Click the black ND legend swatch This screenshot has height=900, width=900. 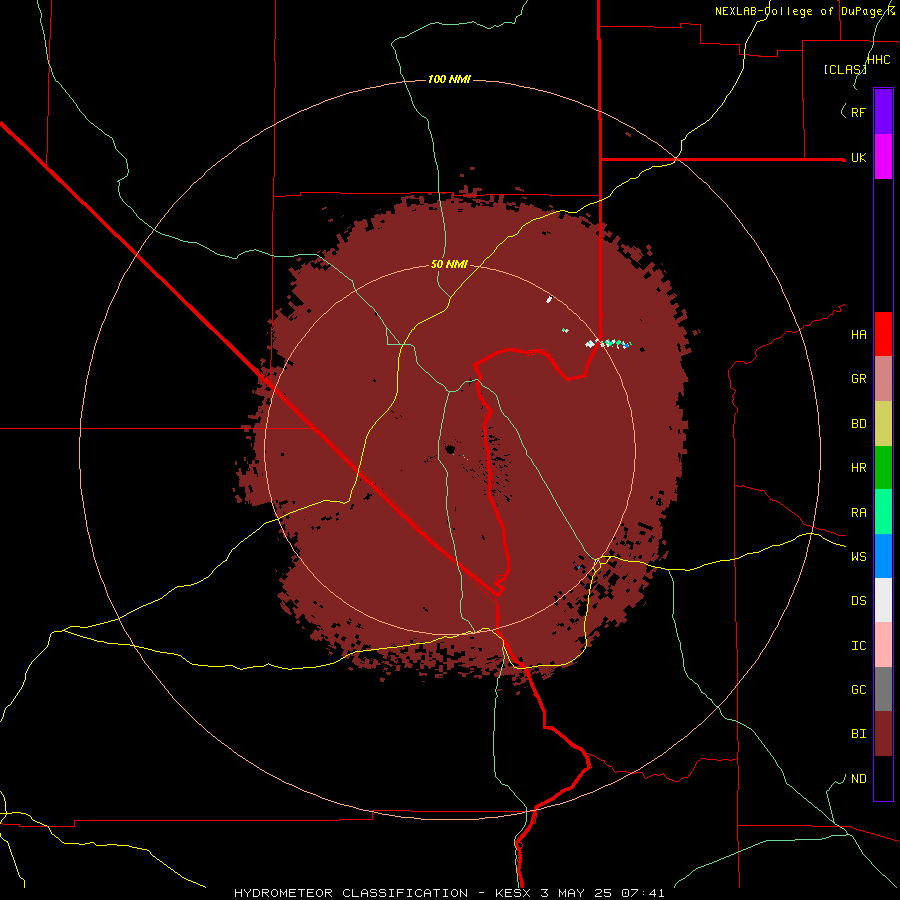pyautogui.click(x=883, y=778)
